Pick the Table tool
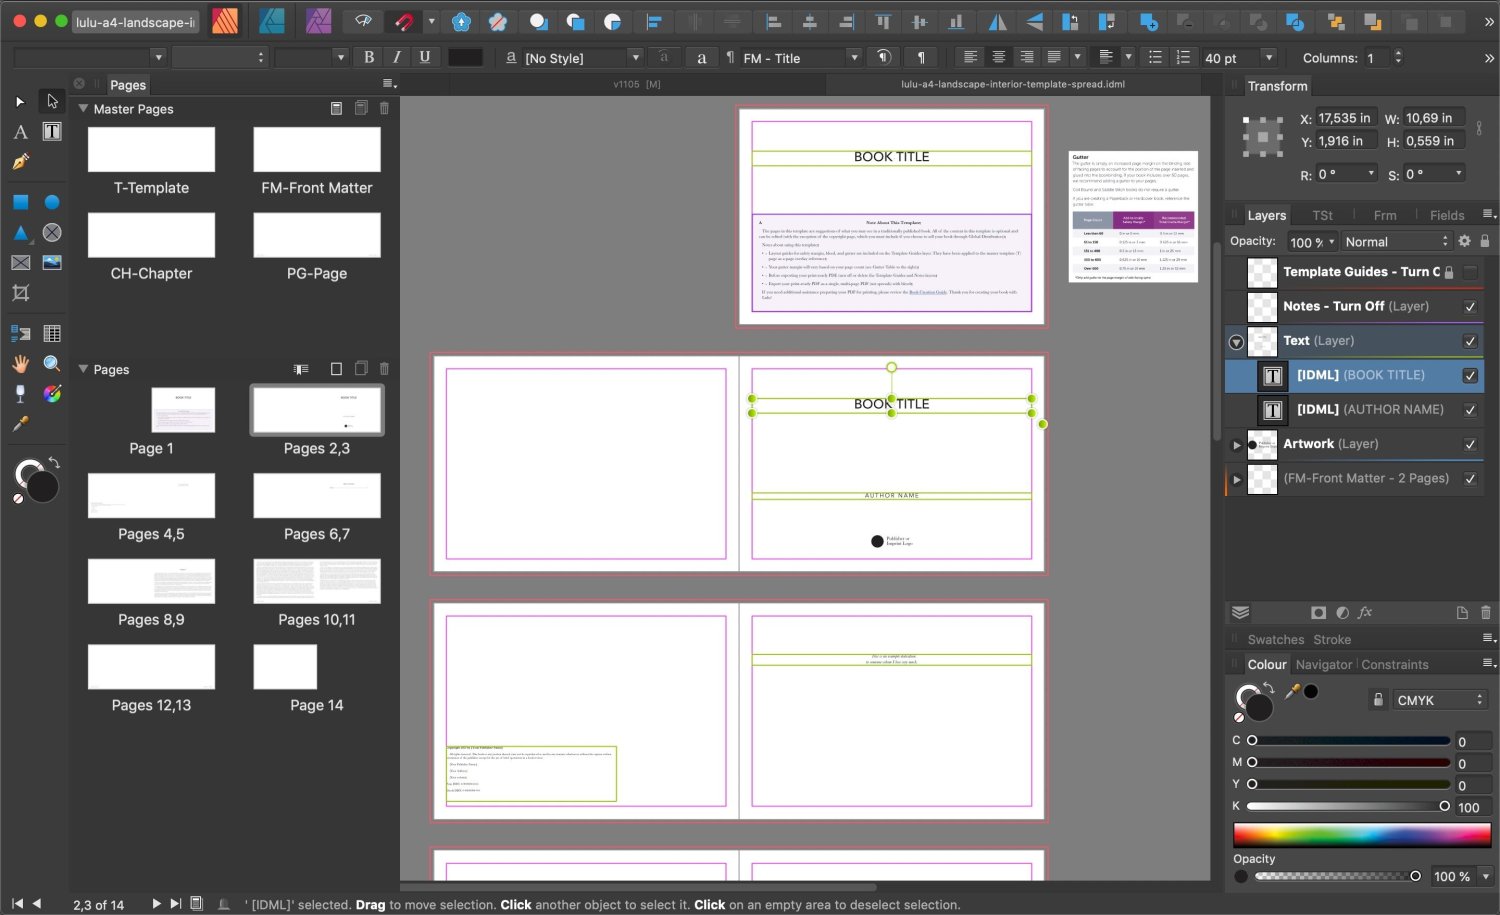Screen dimensions: 1500x915 [x=52, y=333]
